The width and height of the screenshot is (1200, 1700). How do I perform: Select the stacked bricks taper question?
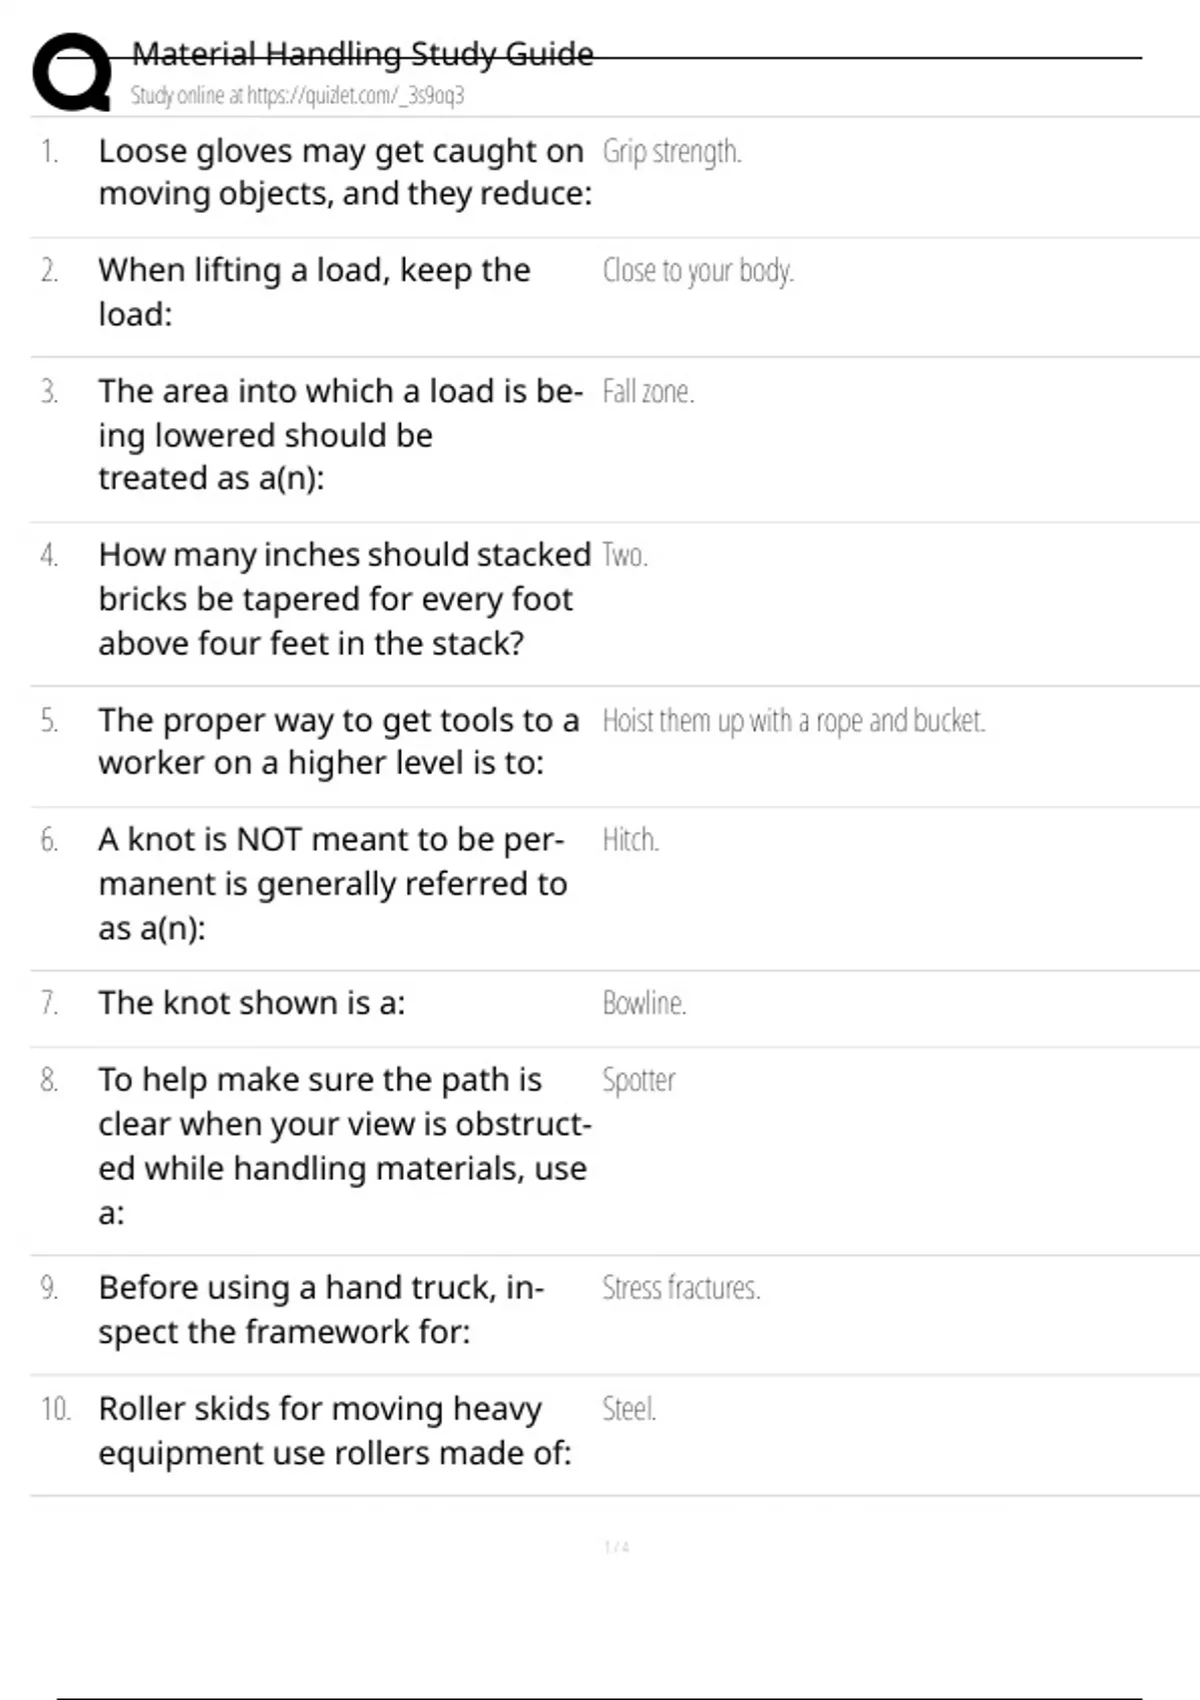344,598
